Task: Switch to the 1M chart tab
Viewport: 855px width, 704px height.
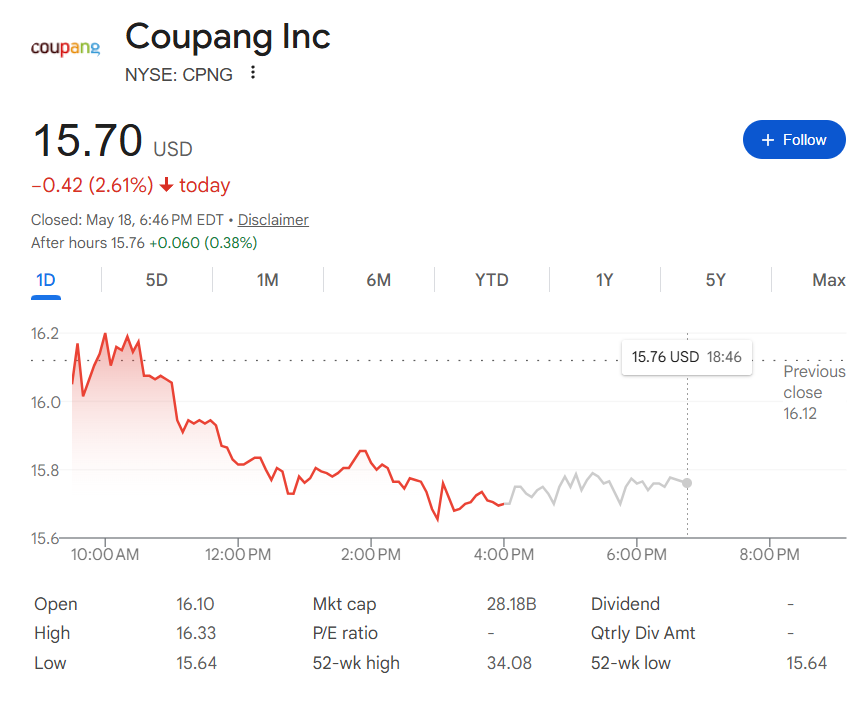Action: click(x=268, y=280)
